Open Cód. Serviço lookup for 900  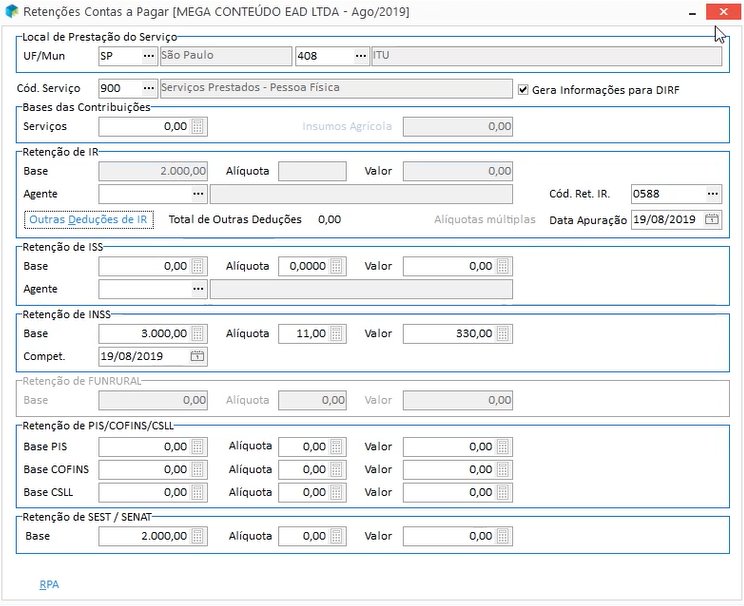click(149, 88)
